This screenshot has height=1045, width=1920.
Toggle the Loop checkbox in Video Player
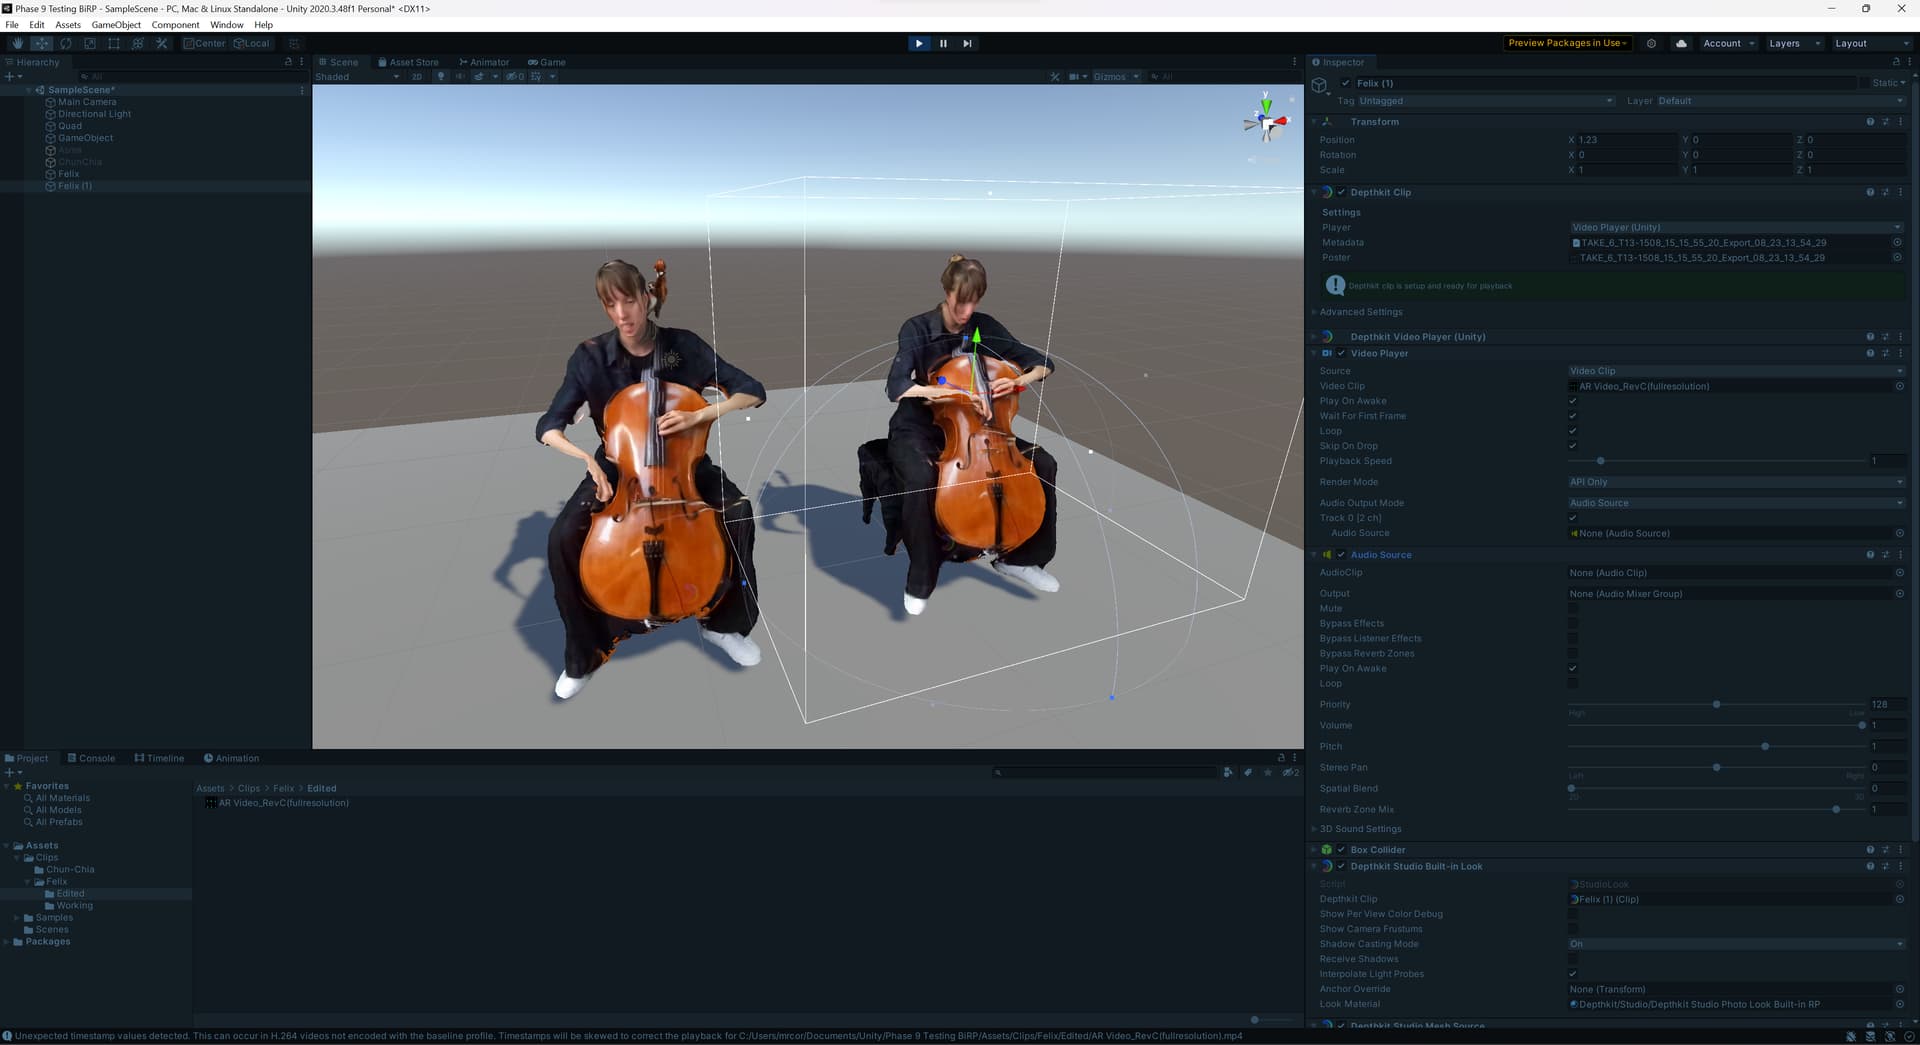(x=1573, y=431)
